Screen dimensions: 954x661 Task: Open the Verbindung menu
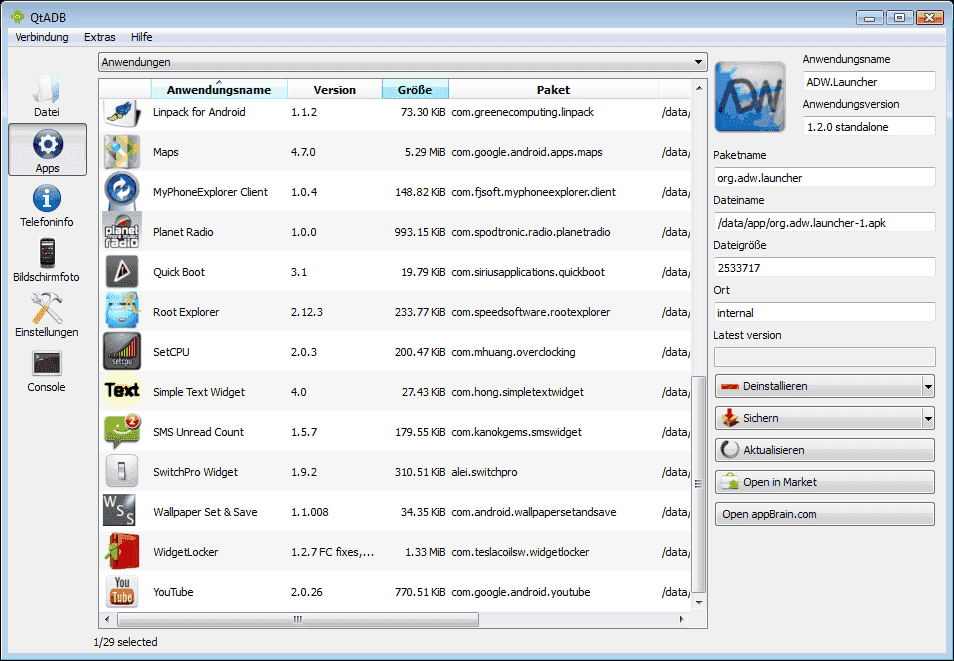coord(41,37)
